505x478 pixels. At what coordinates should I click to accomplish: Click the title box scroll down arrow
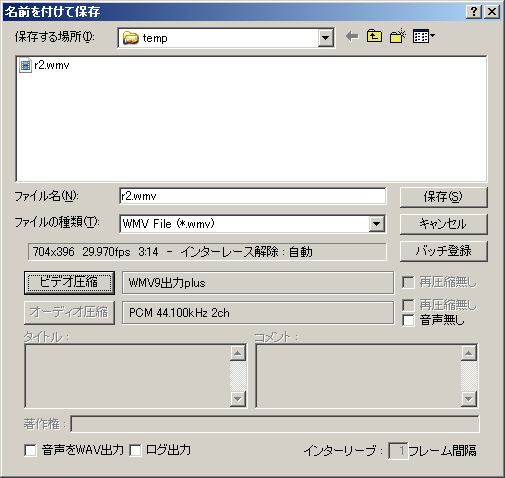[238, 399]
